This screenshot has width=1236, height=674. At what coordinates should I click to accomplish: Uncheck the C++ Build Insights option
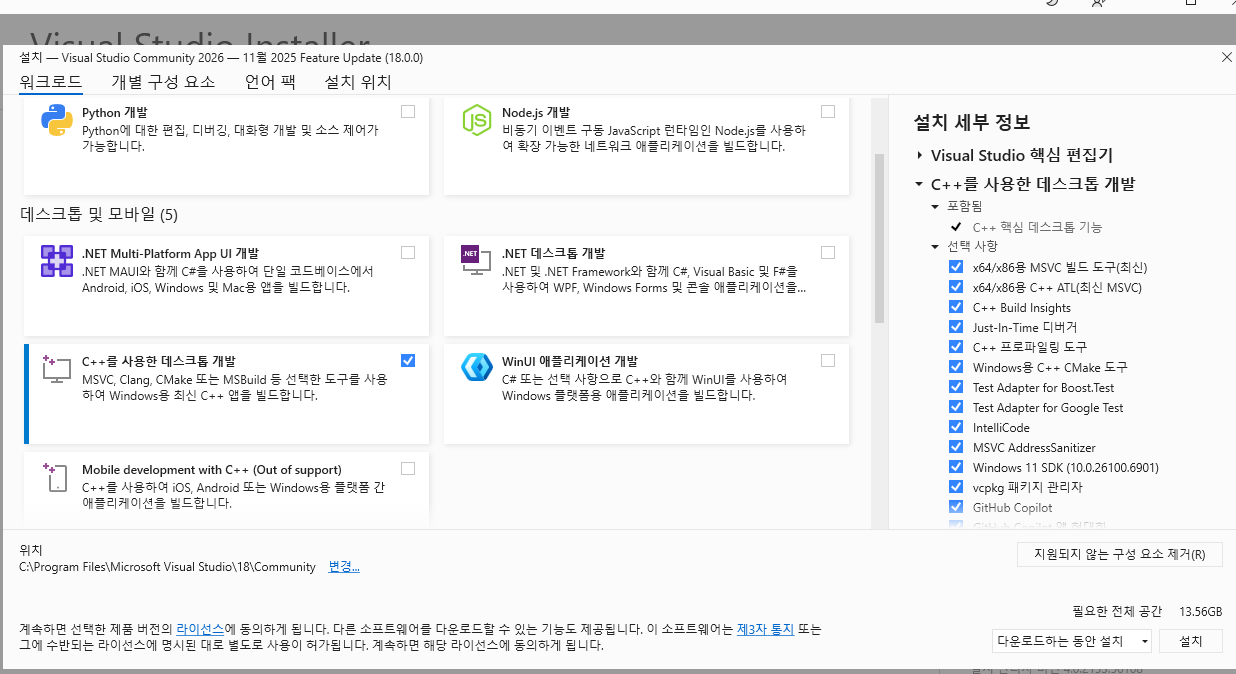click(956, 307)
